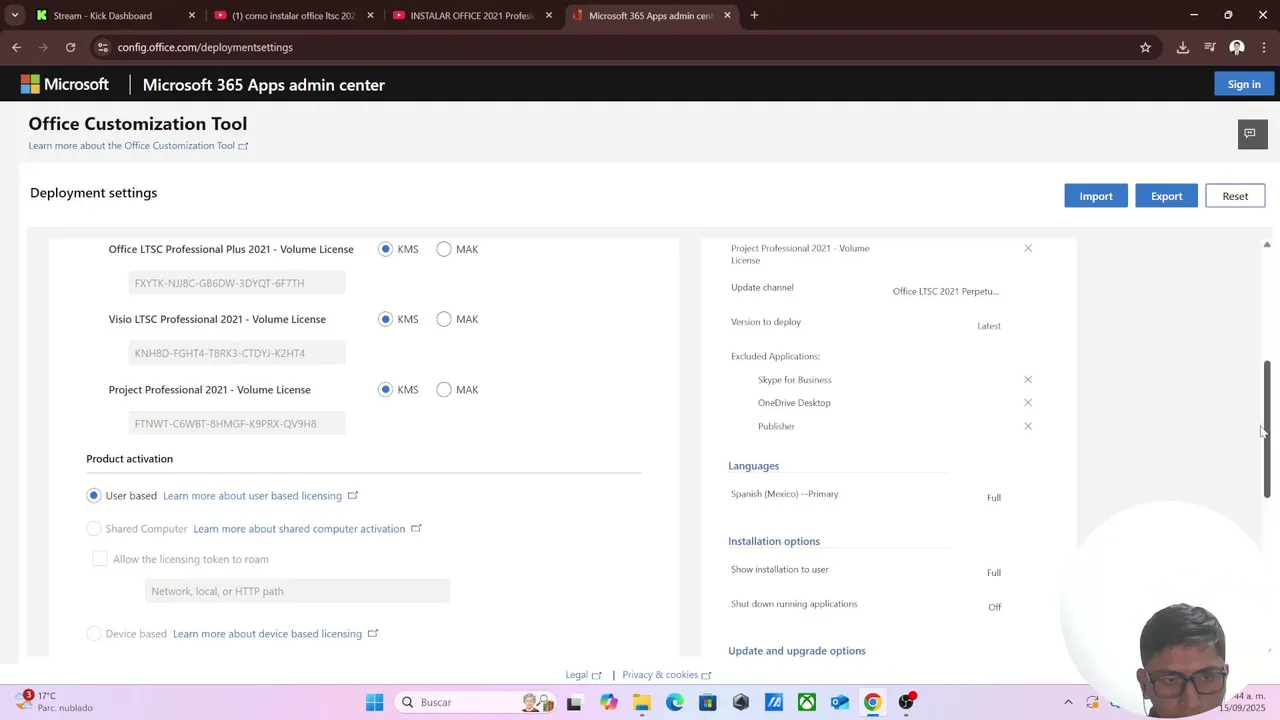The width and height of the screenshot is (1280, 720).
Task: Select KMS for Project Professional 2021
Action: [386, 389]
